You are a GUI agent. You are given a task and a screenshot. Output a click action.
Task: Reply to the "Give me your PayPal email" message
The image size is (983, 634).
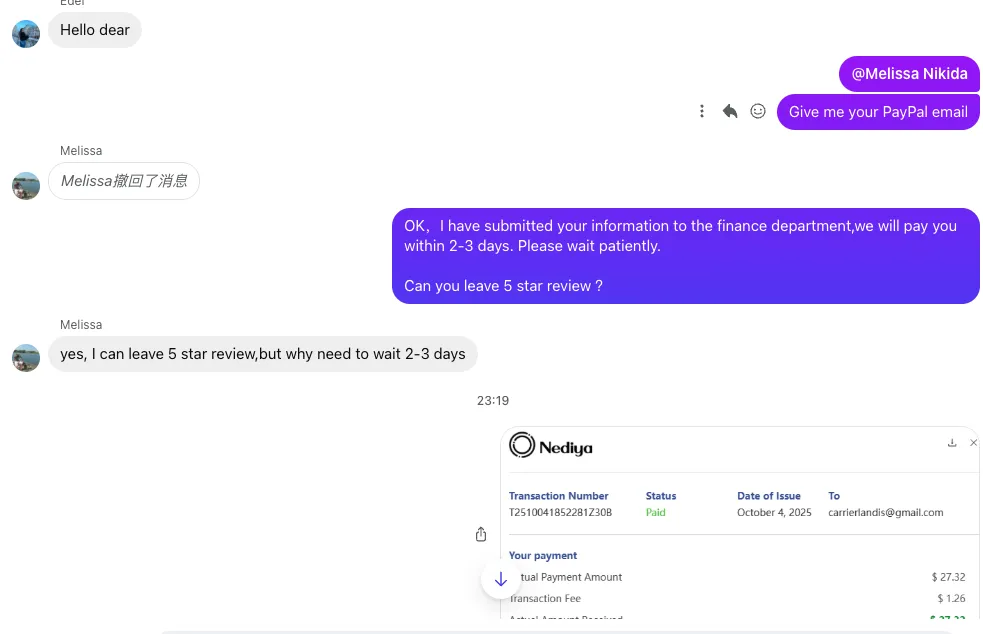pyautogui.click(x=730, y=112)
